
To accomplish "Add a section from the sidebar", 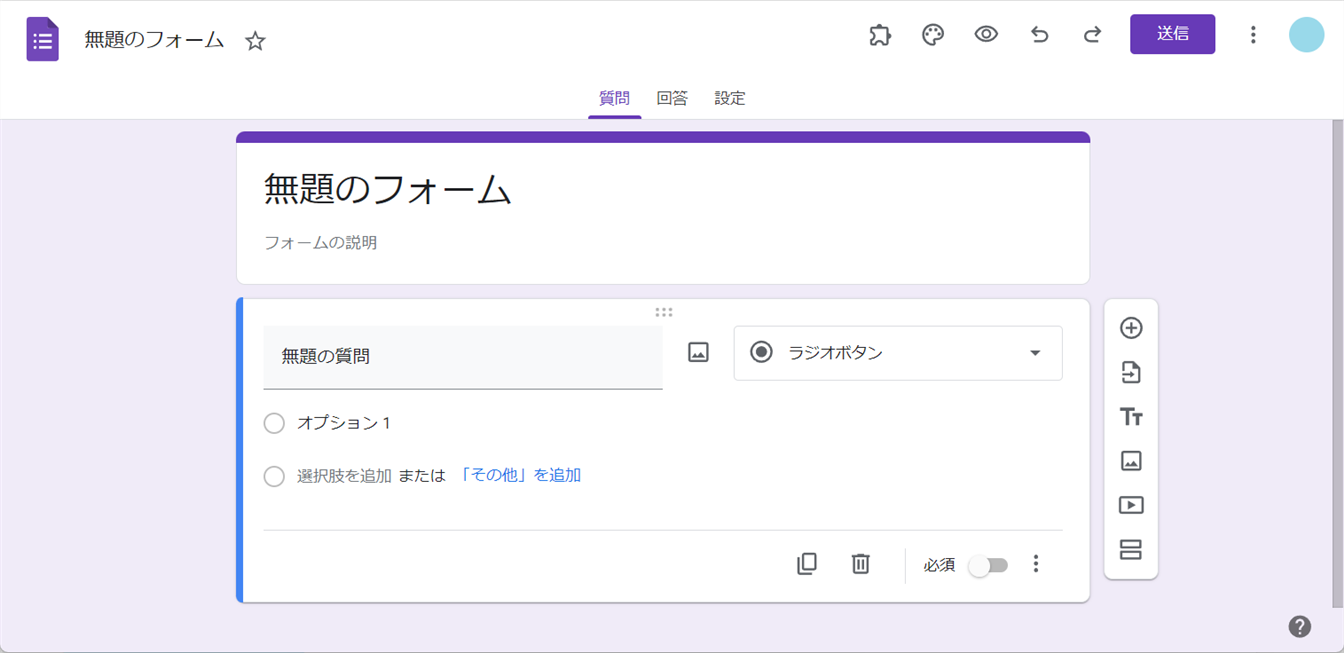I will [1130, 550].
